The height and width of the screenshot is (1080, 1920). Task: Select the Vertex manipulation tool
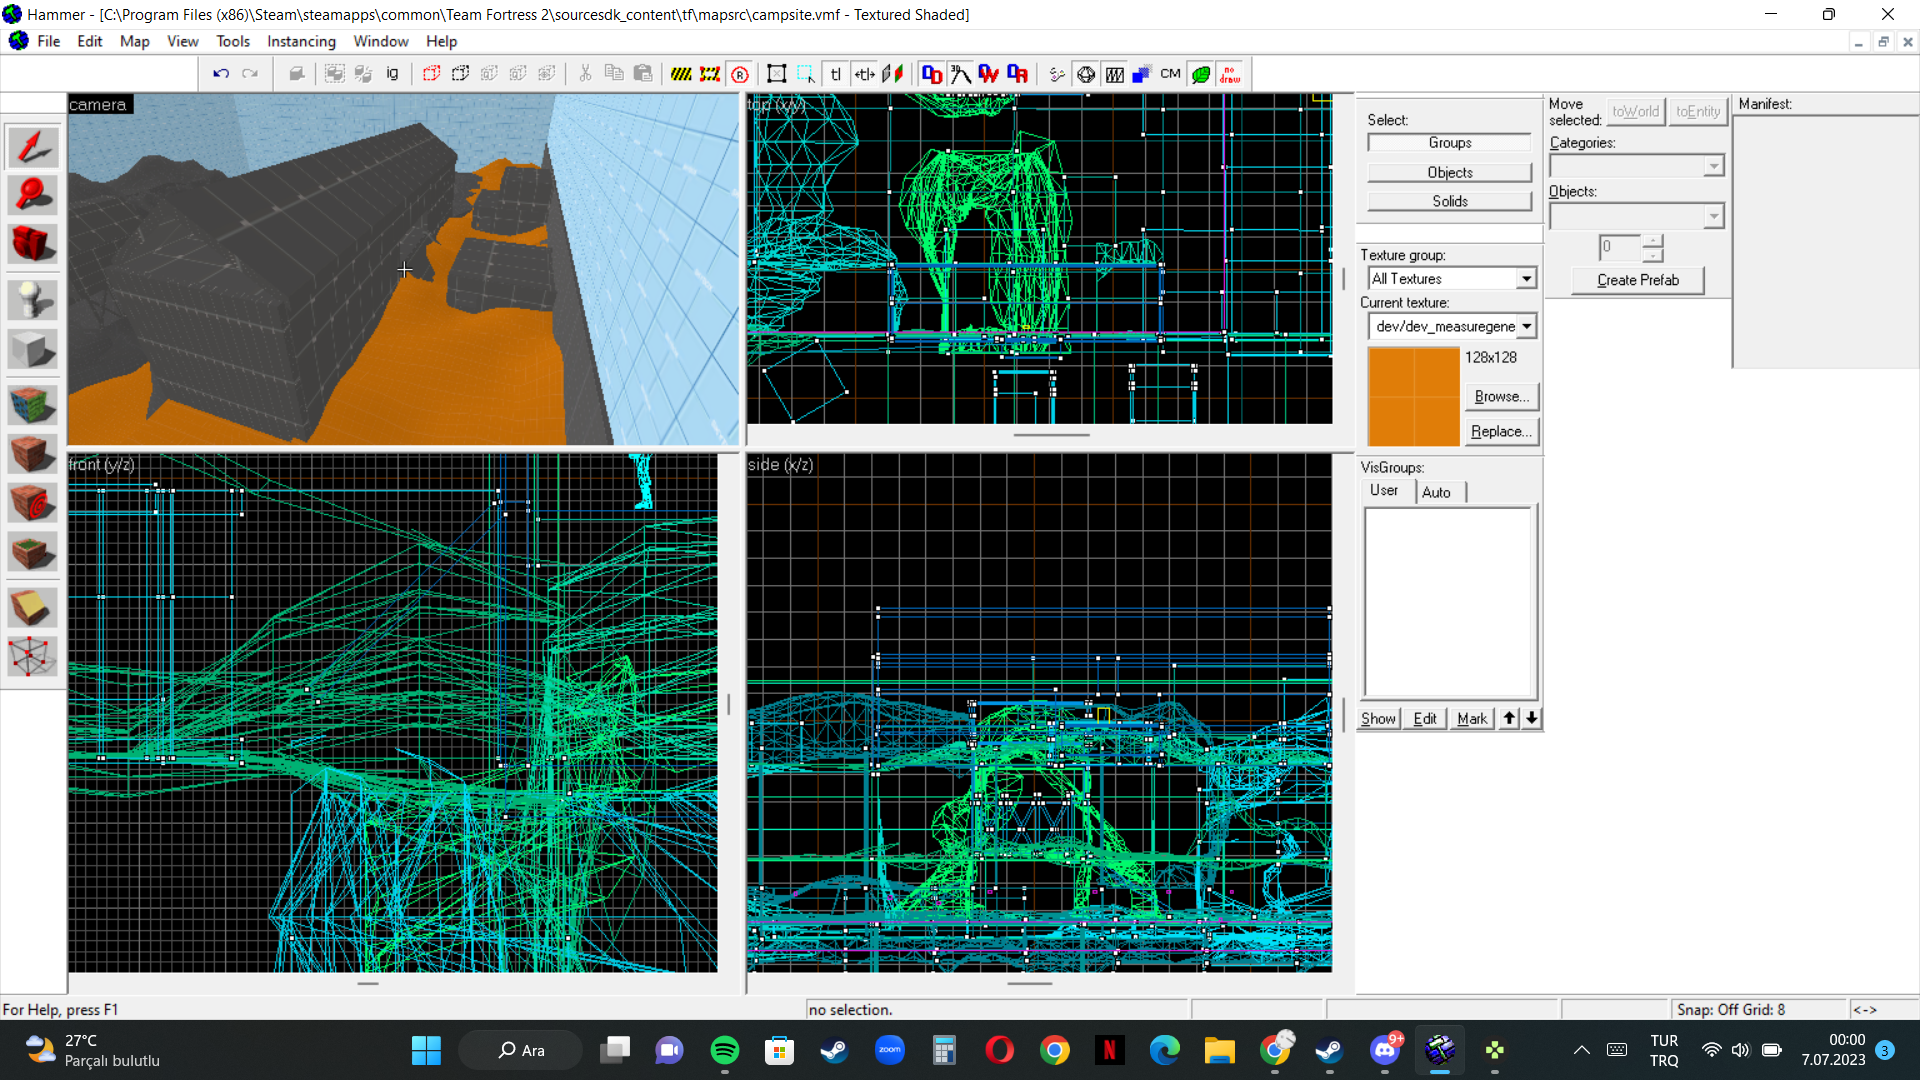click(x=32, y=657)
